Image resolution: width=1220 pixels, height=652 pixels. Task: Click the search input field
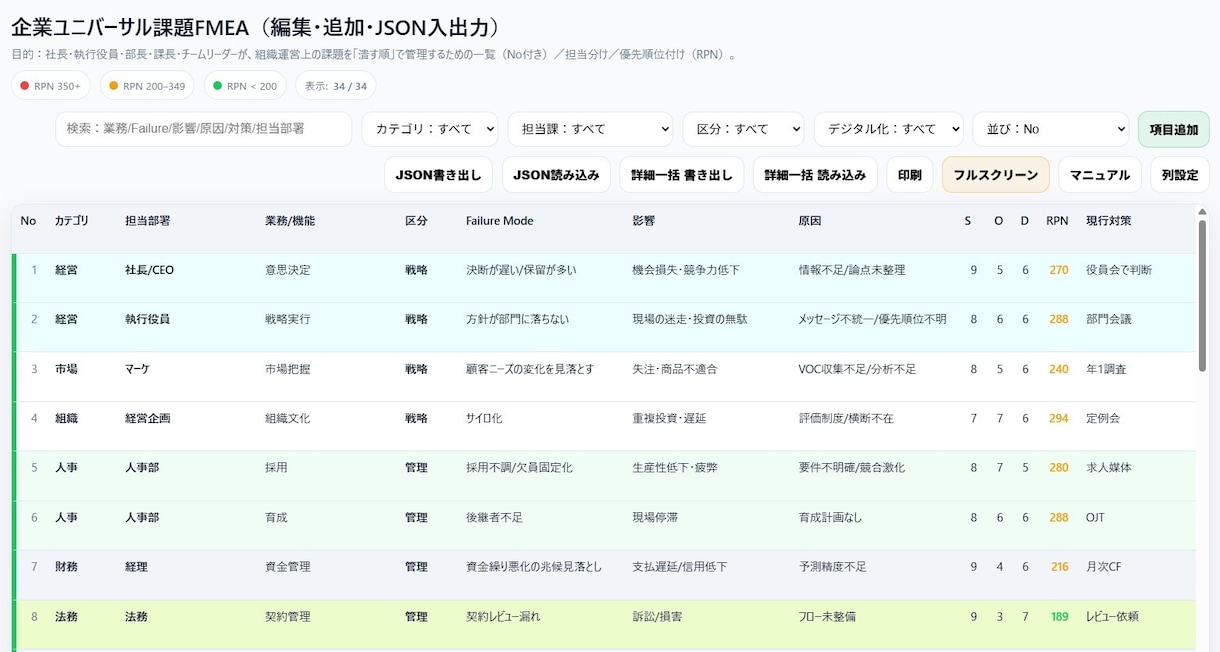coord(204,129)
